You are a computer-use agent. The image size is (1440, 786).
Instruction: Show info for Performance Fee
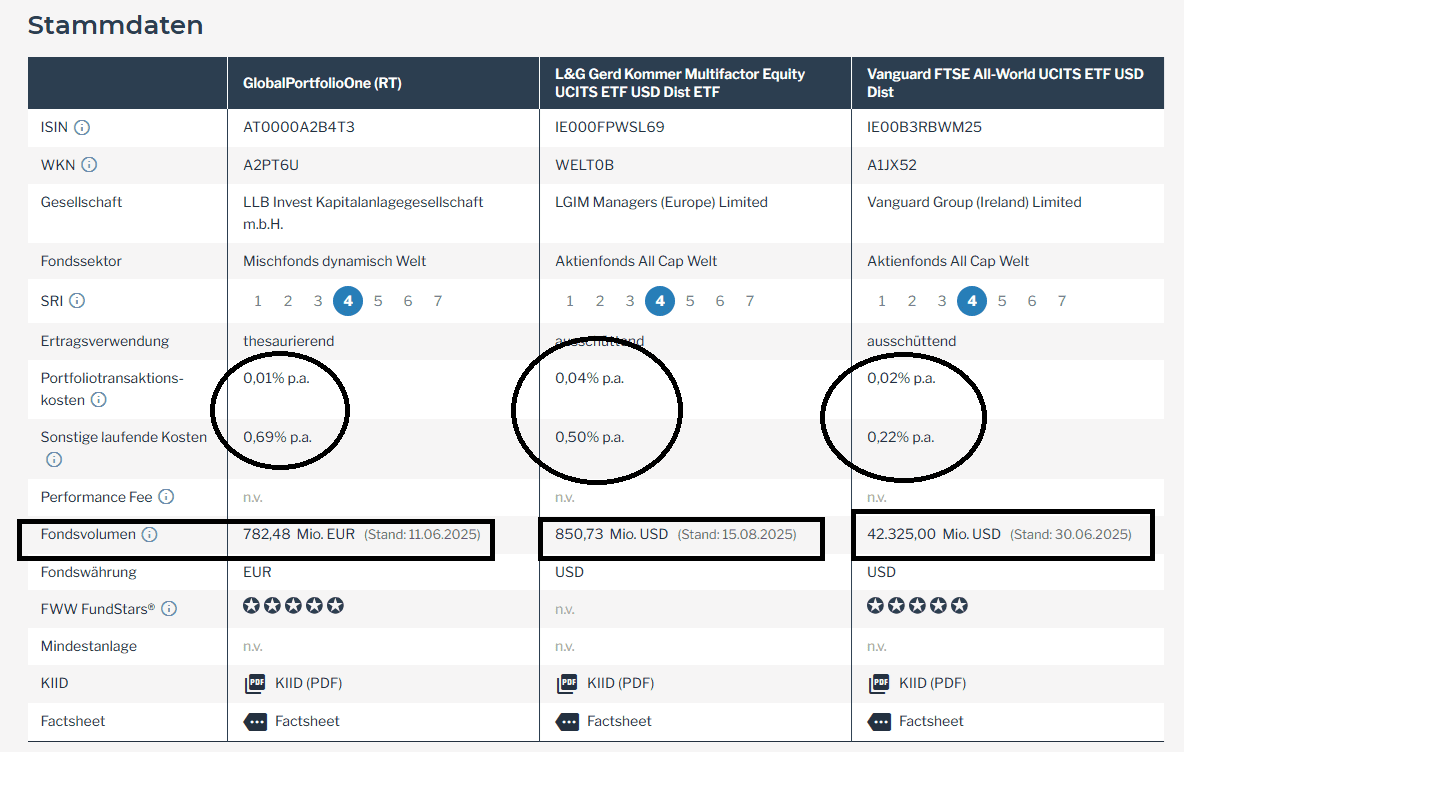pos(166,497)
